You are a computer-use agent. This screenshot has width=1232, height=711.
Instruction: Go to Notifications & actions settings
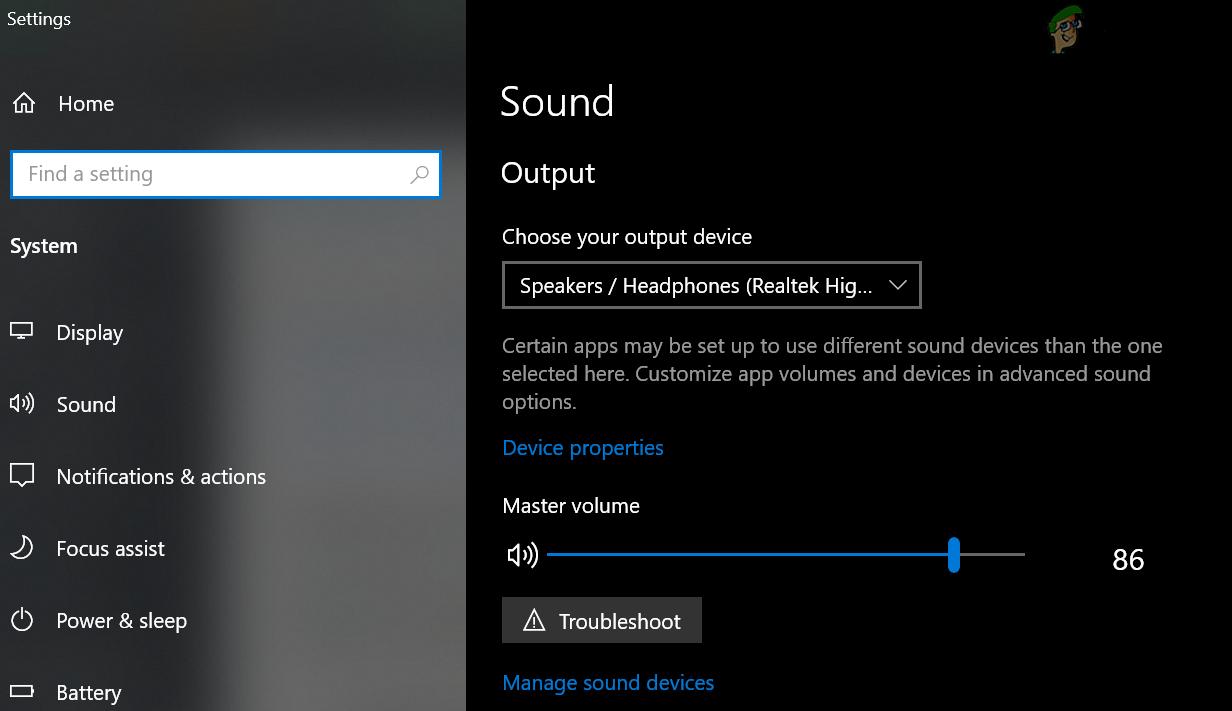161,477
